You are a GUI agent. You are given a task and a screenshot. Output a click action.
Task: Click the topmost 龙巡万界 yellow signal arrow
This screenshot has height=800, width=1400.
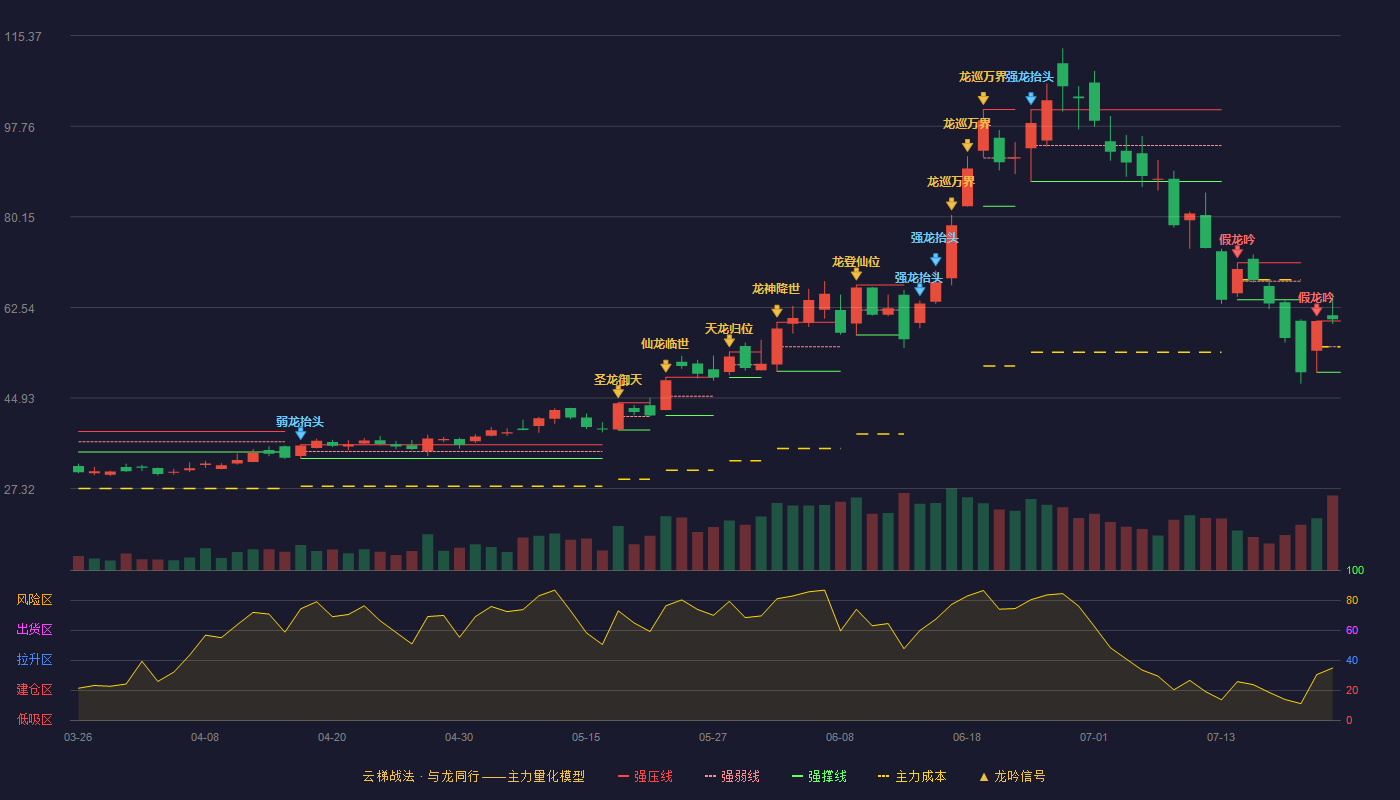(983, 99)
